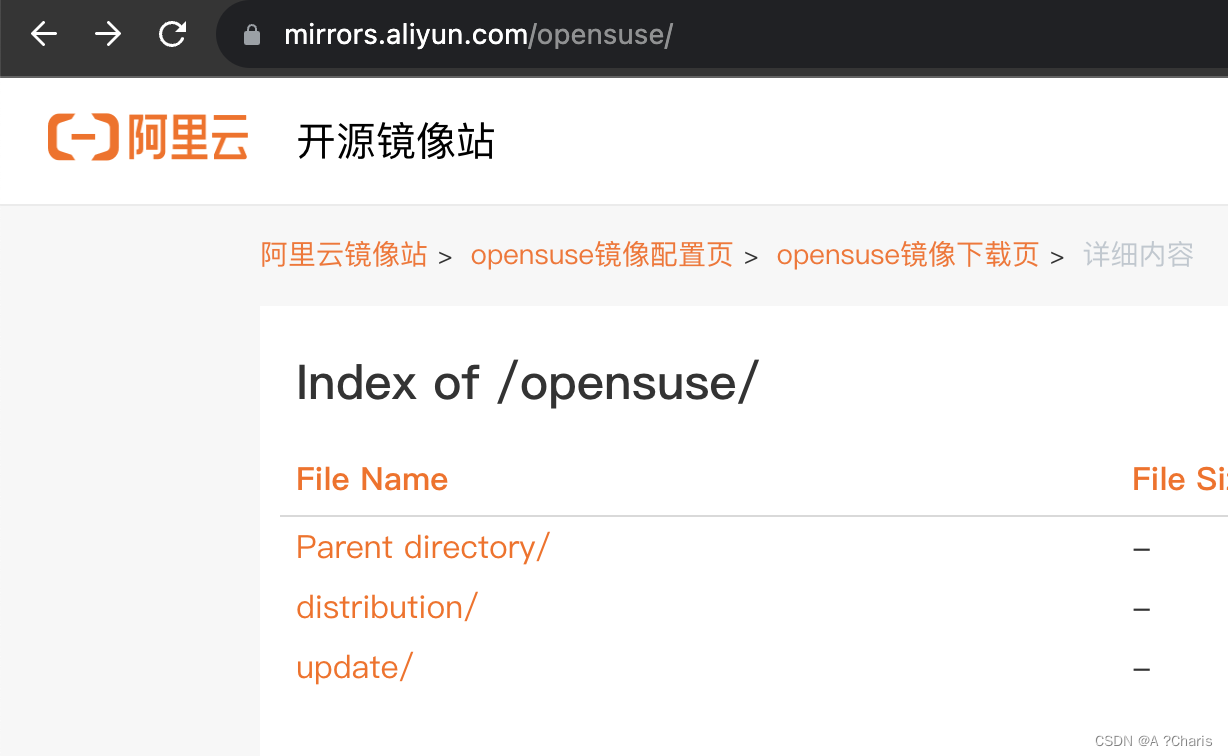The height and width of the screenshot is (756, 1228).
Task: Click the size dash in update/ row
Action: point(1142,669)
